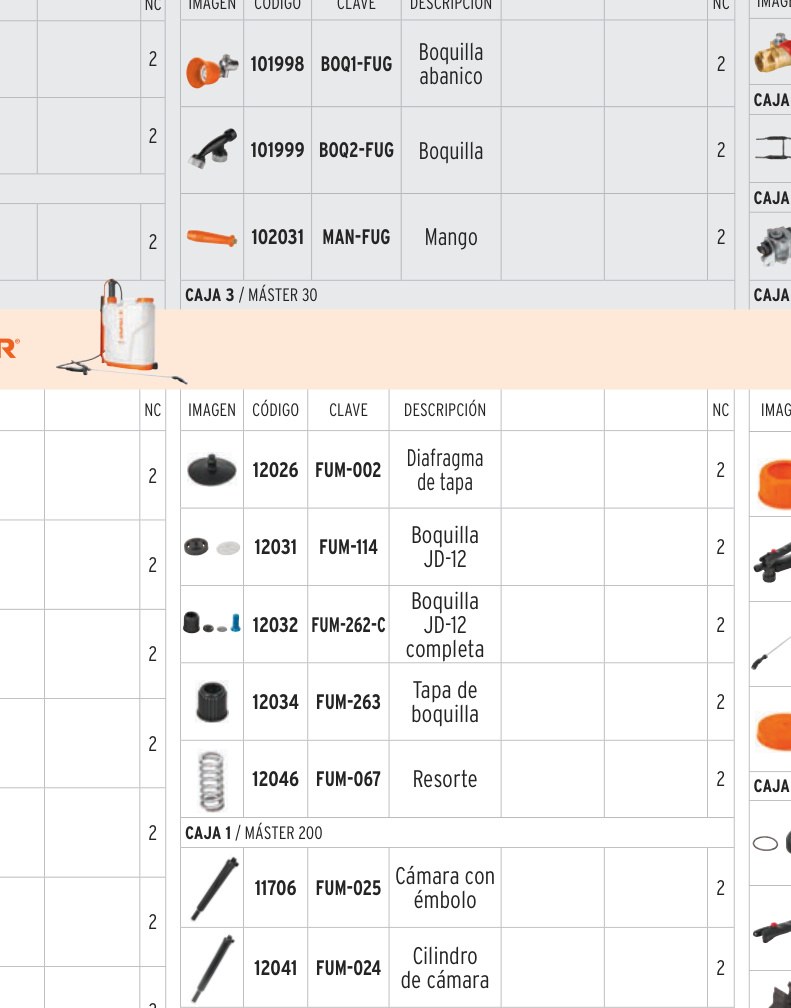Select key FUM-067

click(x=348, y=779)
